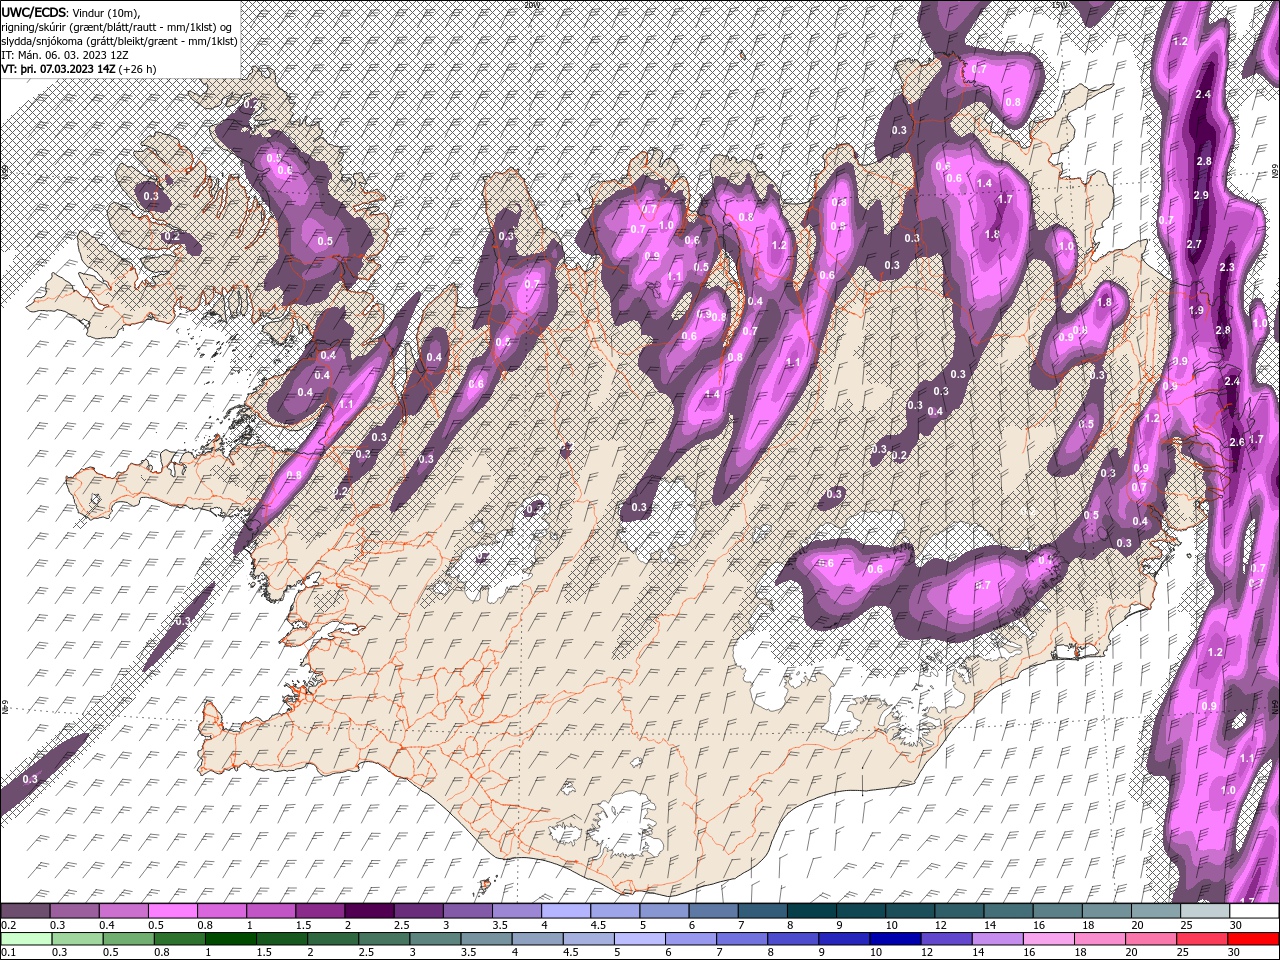This screenshot has height=960, width=1280.
Task: Select the 0.8–1 snow legend swatch
Action: click(x=221, y=911)
